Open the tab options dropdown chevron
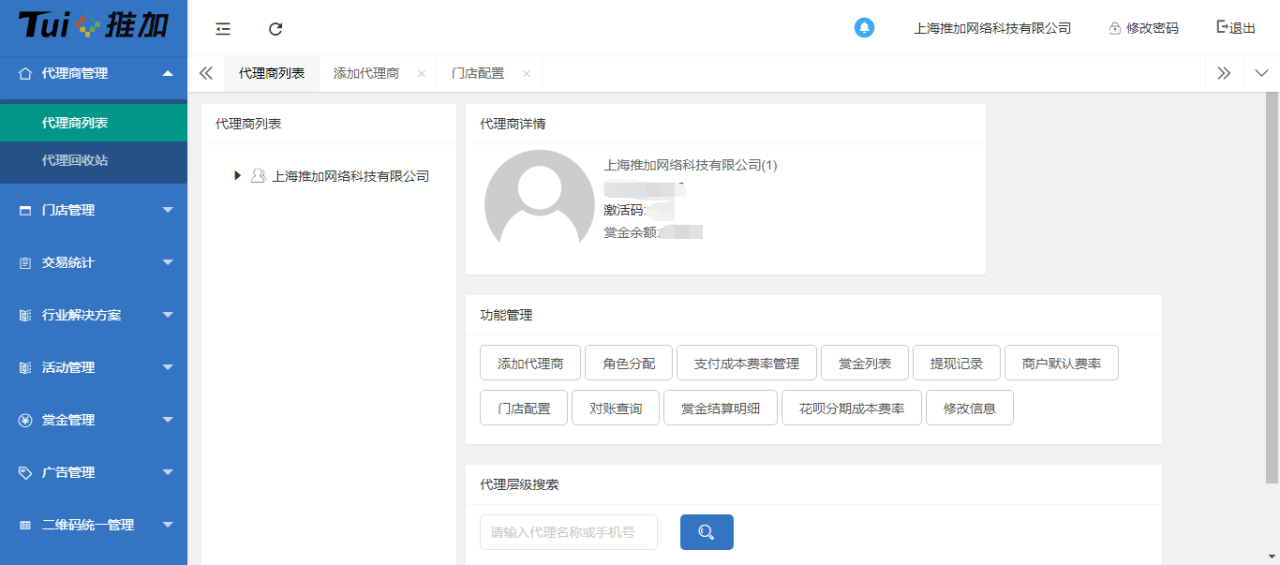 (x=1261, y=73)
